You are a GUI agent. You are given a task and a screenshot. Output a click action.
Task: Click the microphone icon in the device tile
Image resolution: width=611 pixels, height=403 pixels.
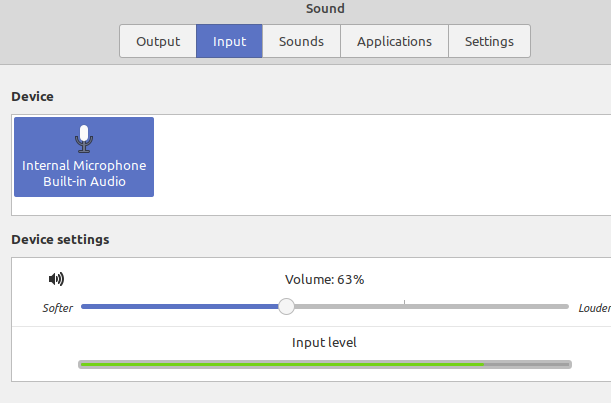(84, 139)
